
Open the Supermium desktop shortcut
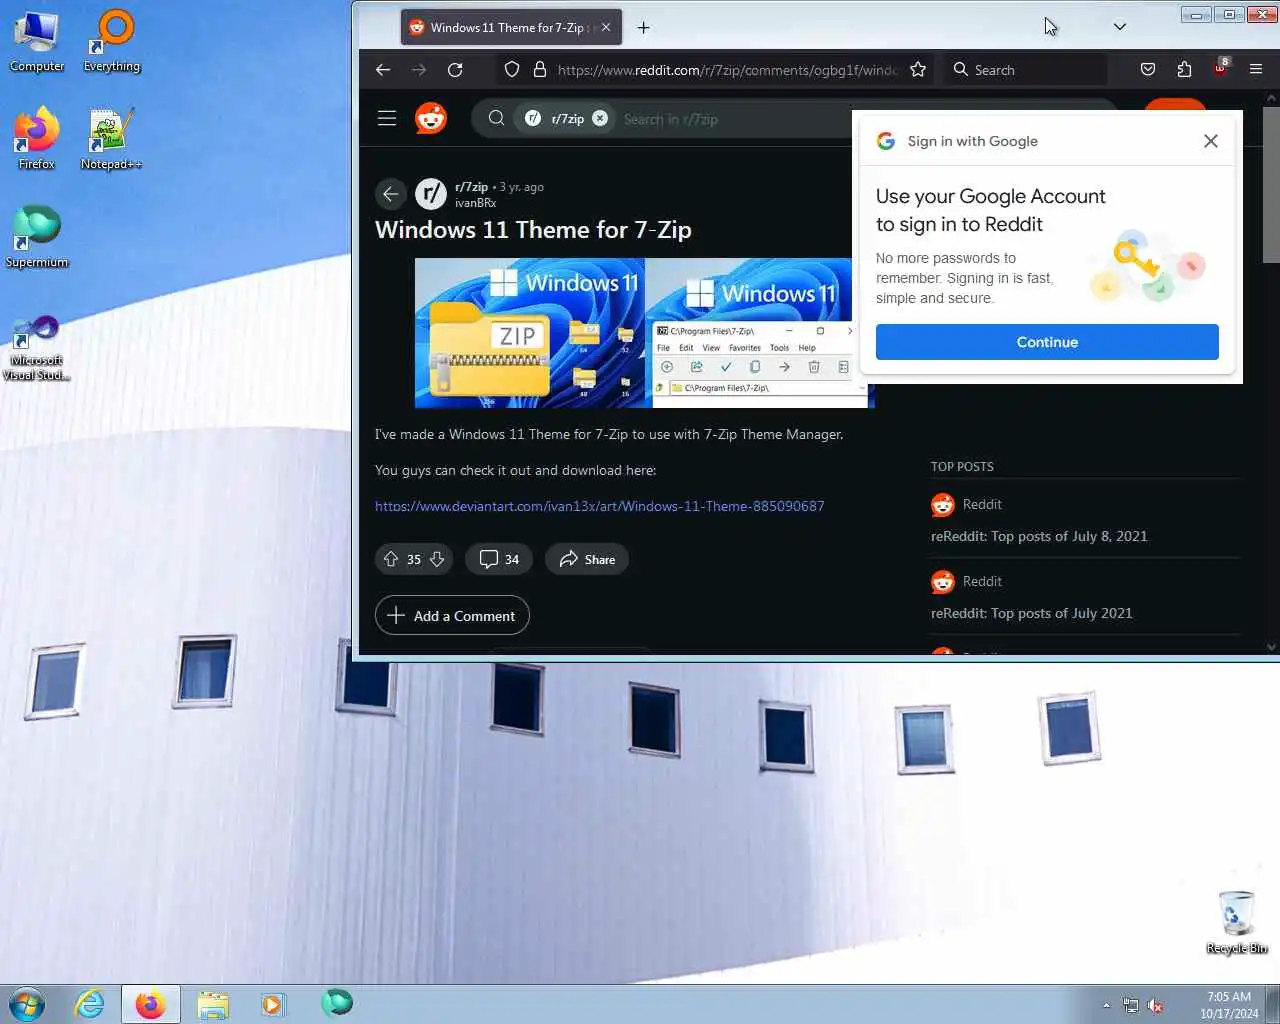click(37, 237)
